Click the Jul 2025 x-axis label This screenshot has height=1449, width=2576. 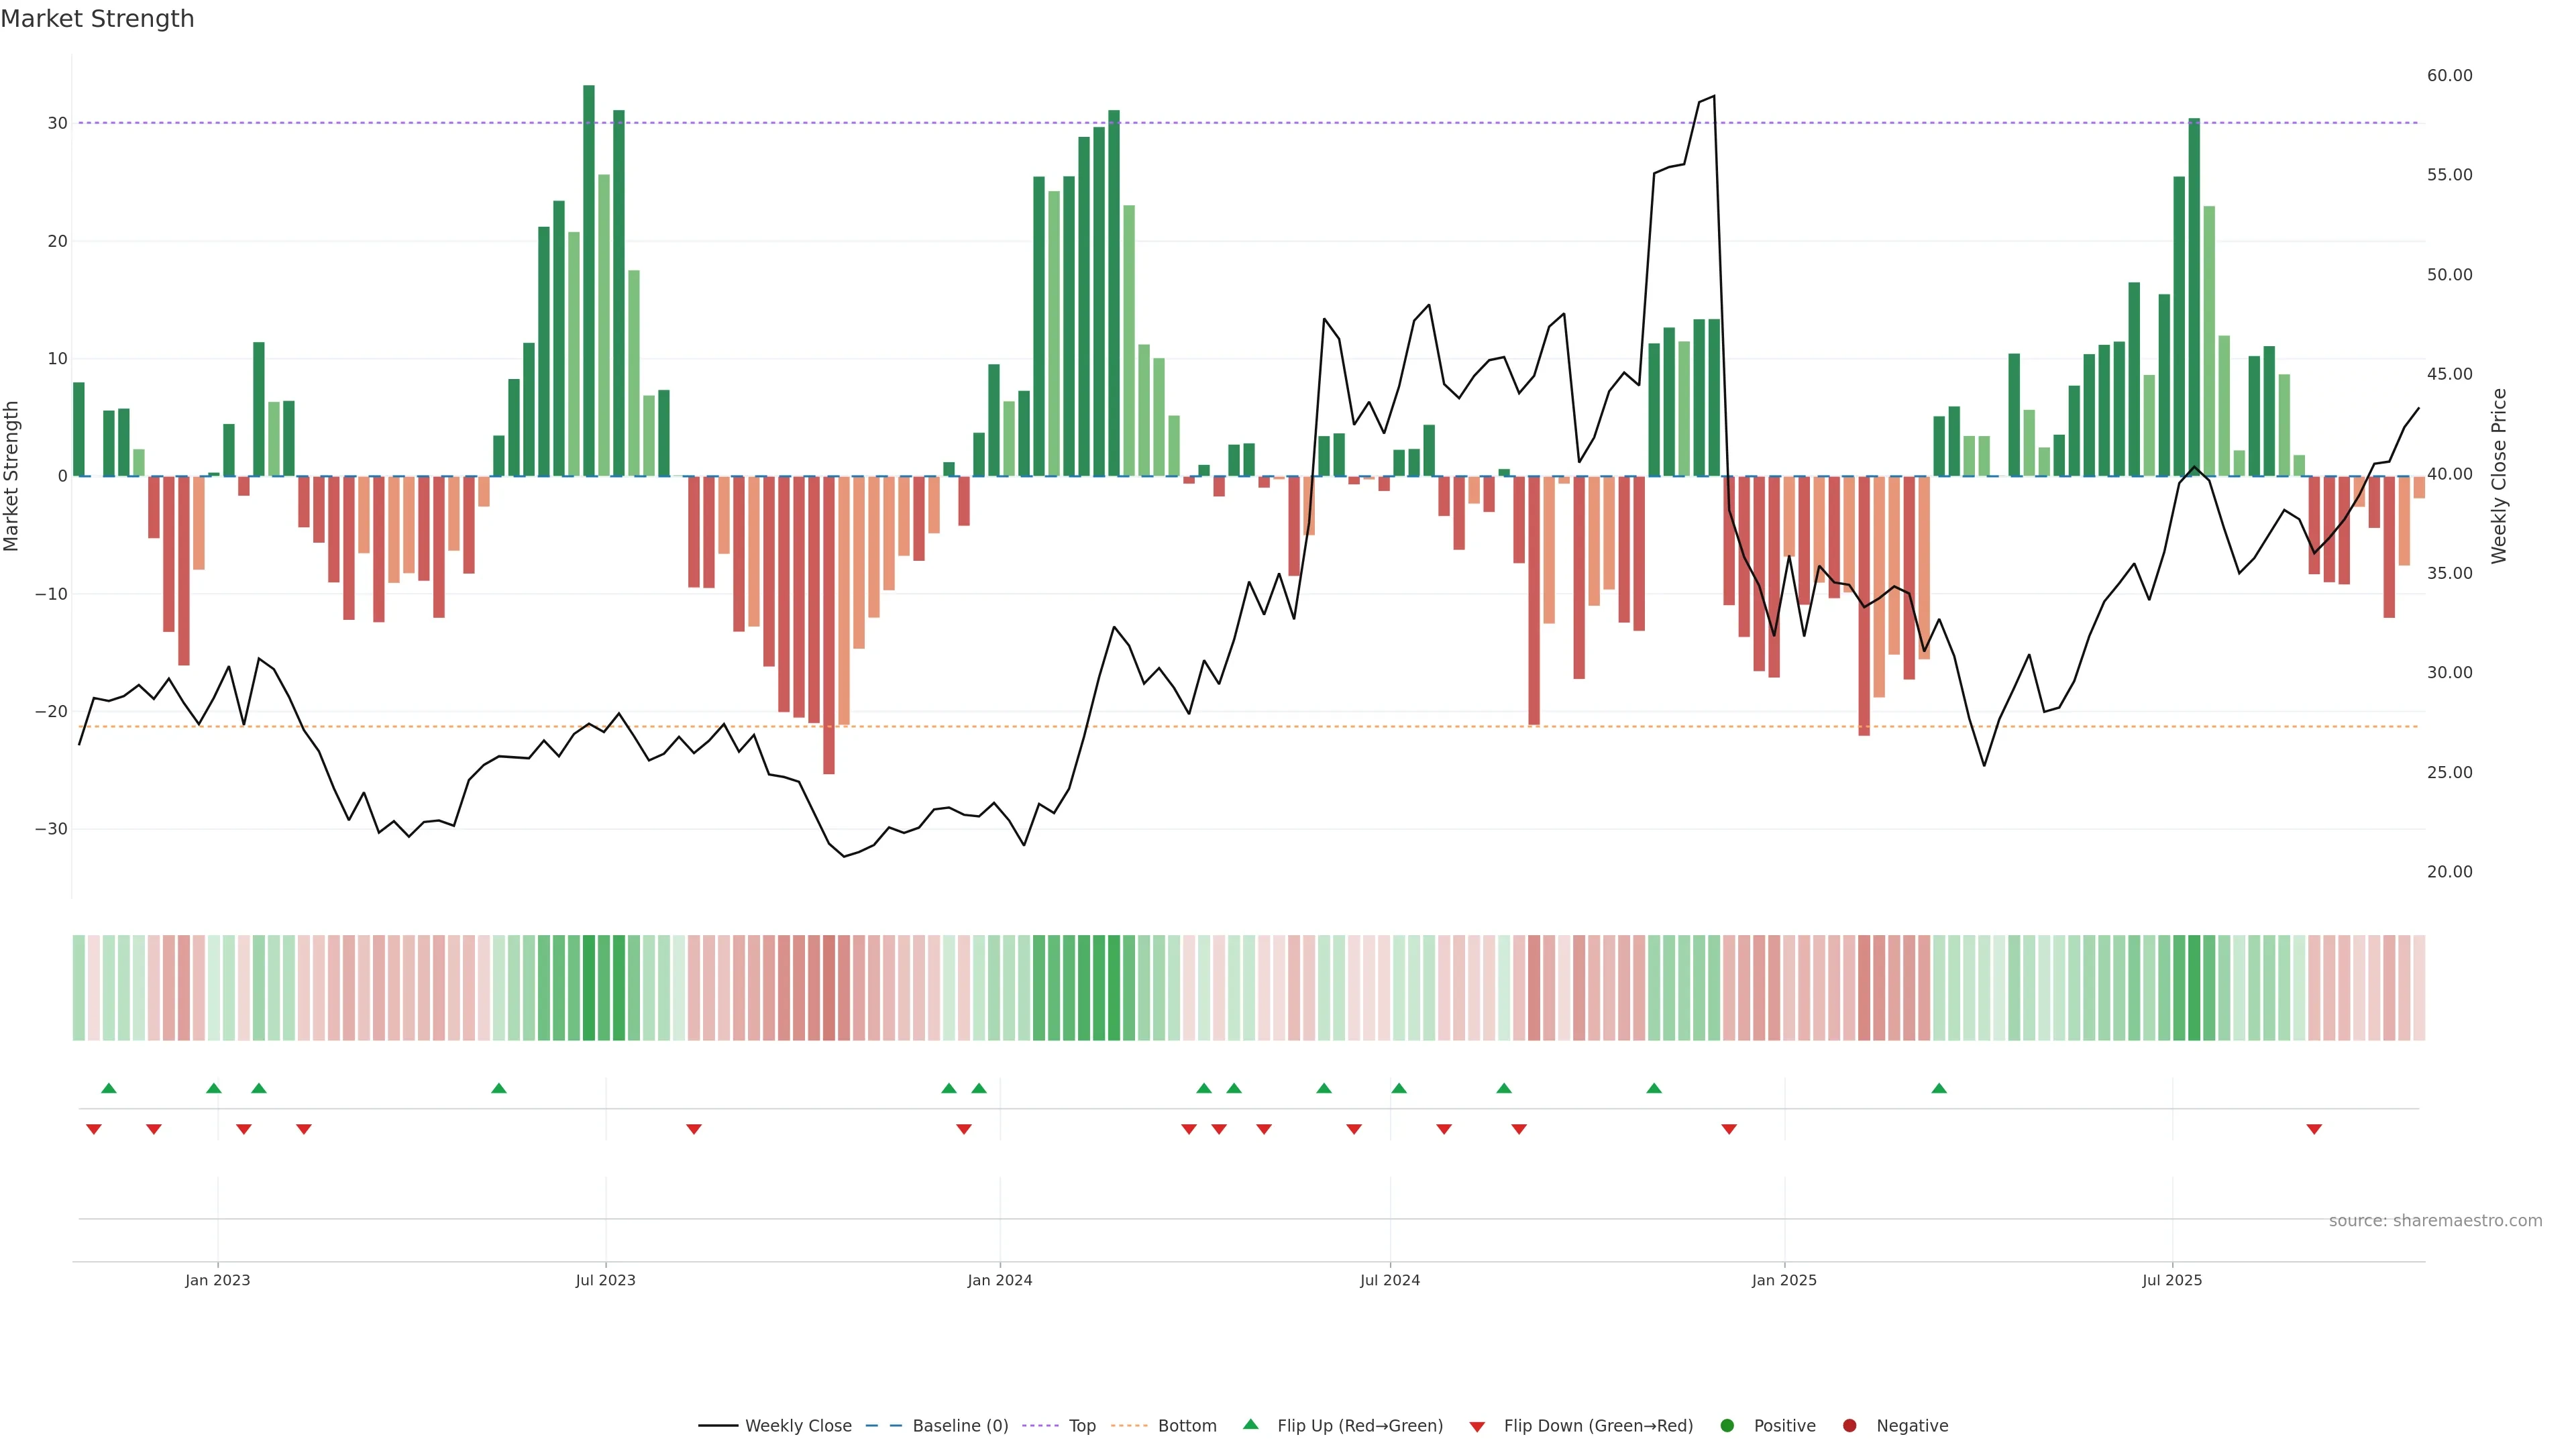[2172, 1280]
